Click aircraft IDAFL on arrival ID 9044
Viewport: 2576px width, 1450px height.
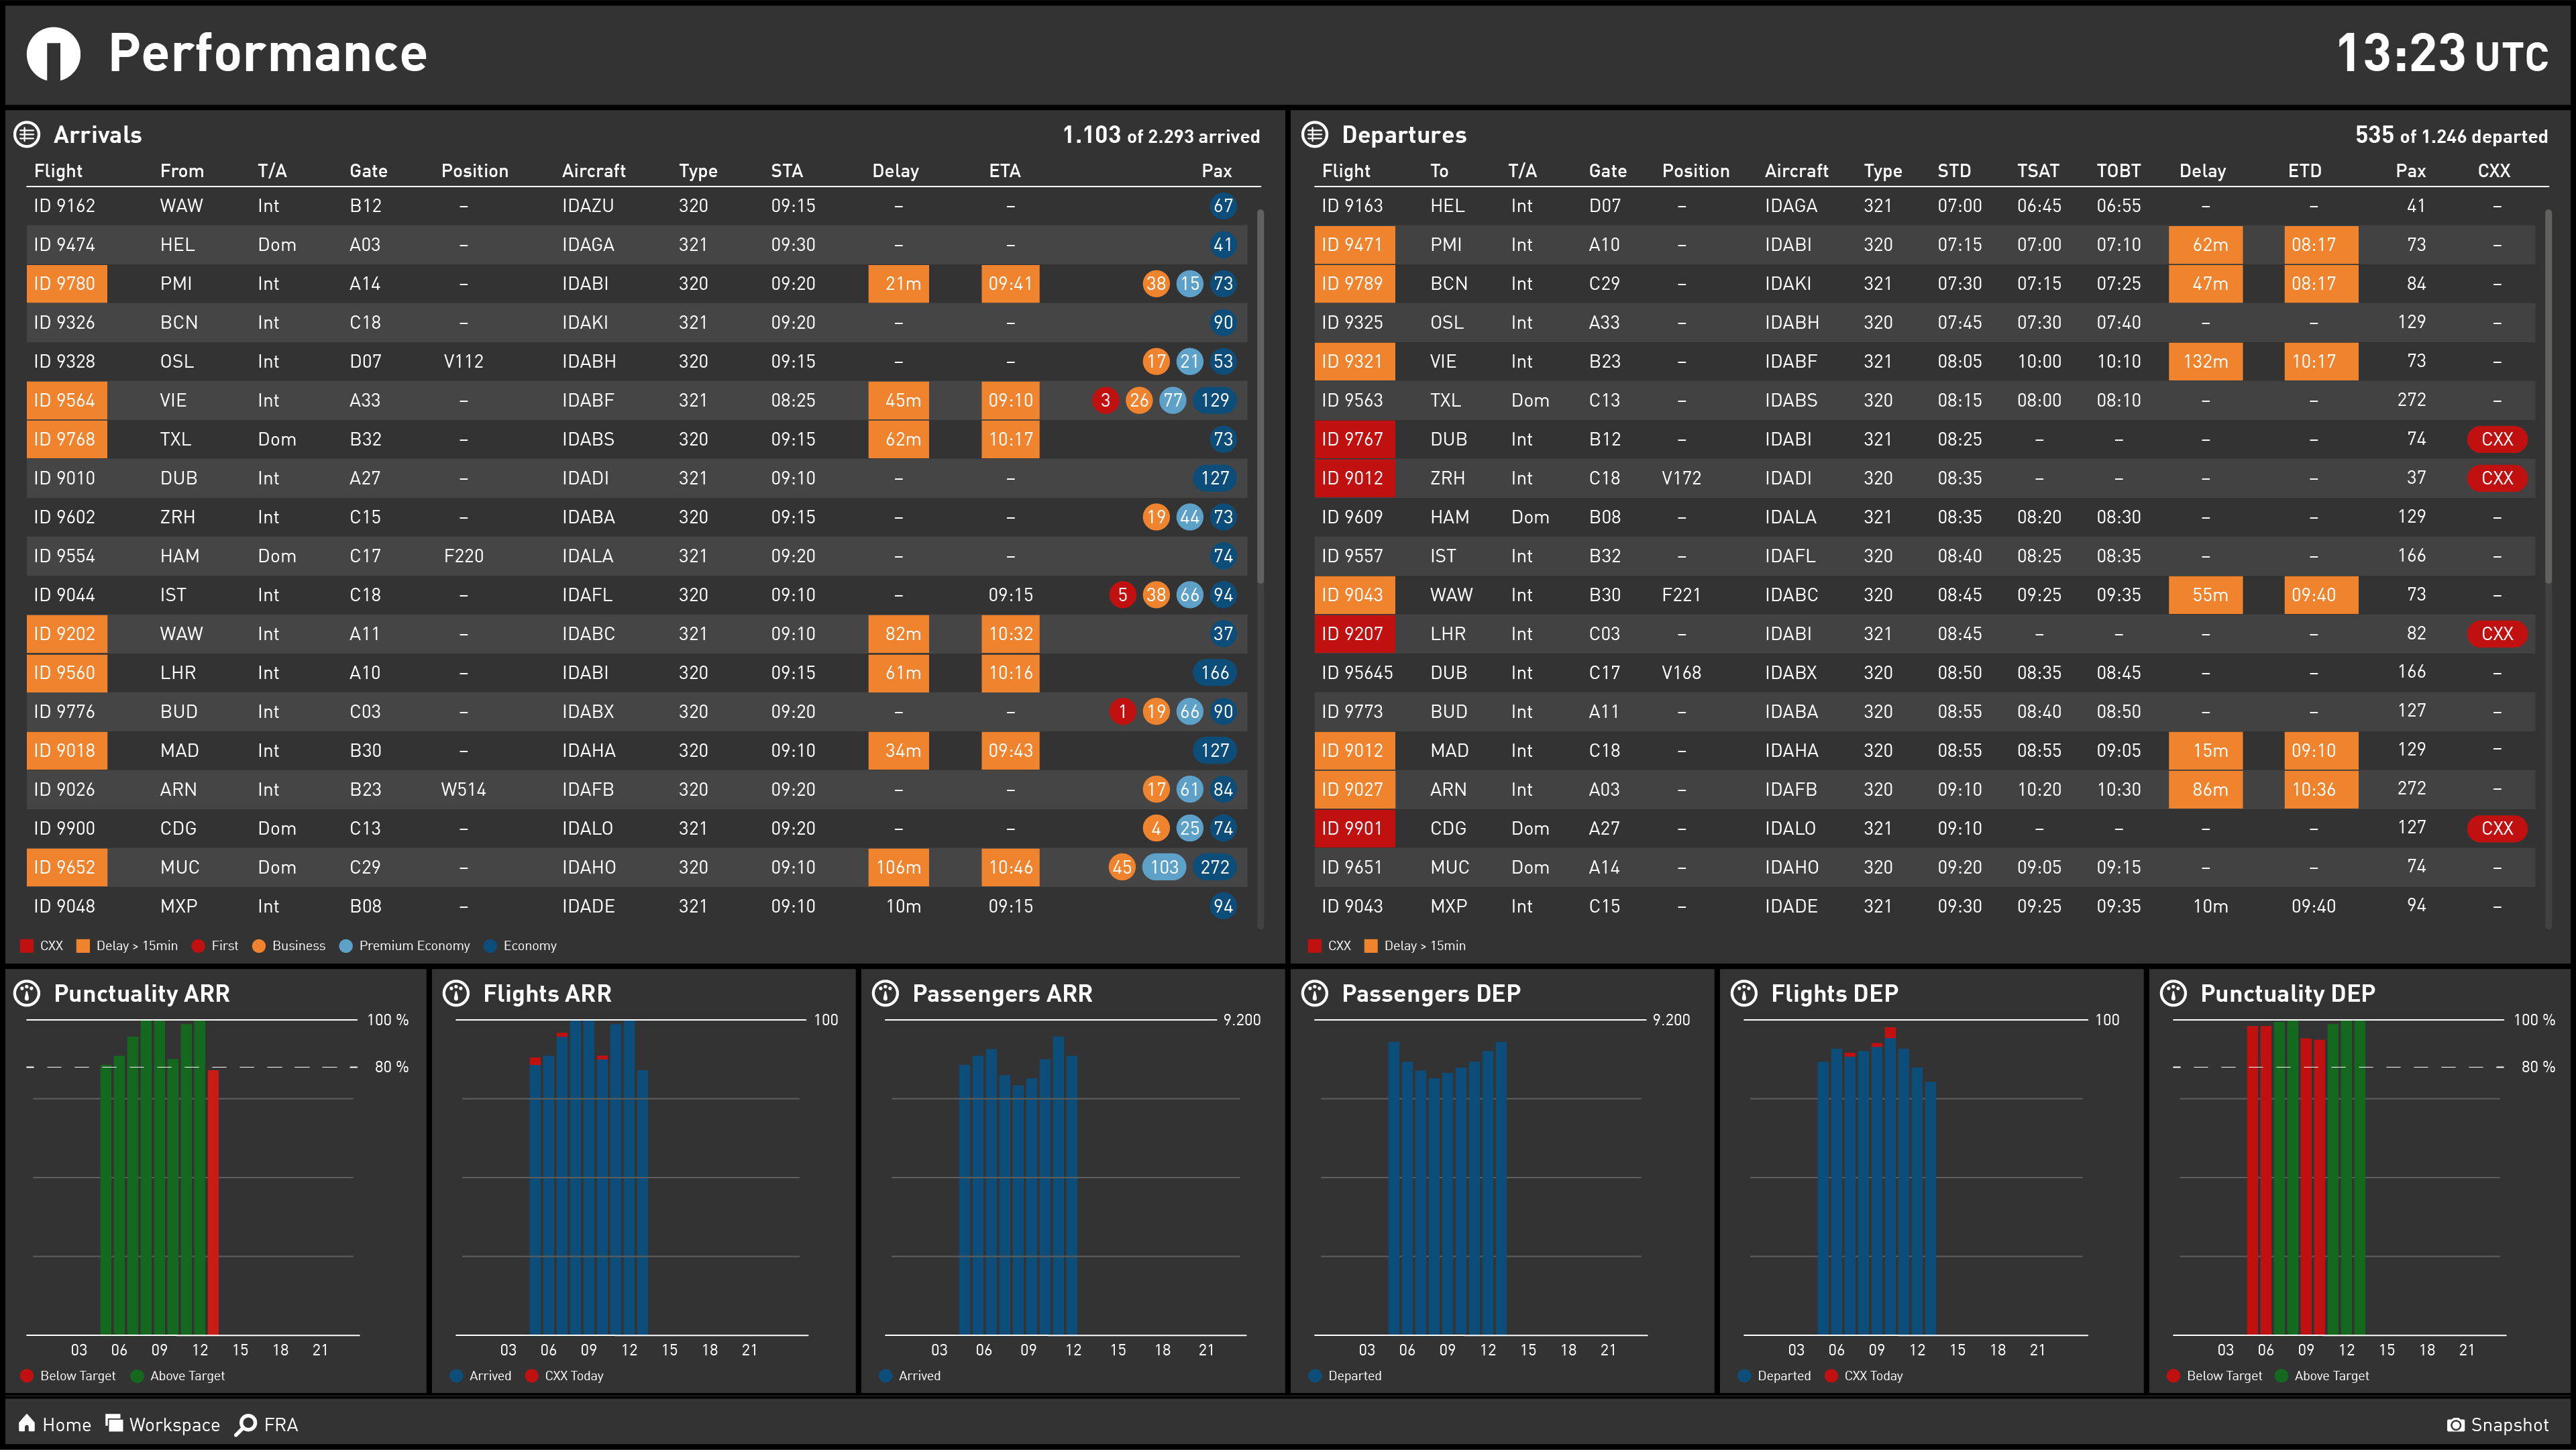point(587,595)
